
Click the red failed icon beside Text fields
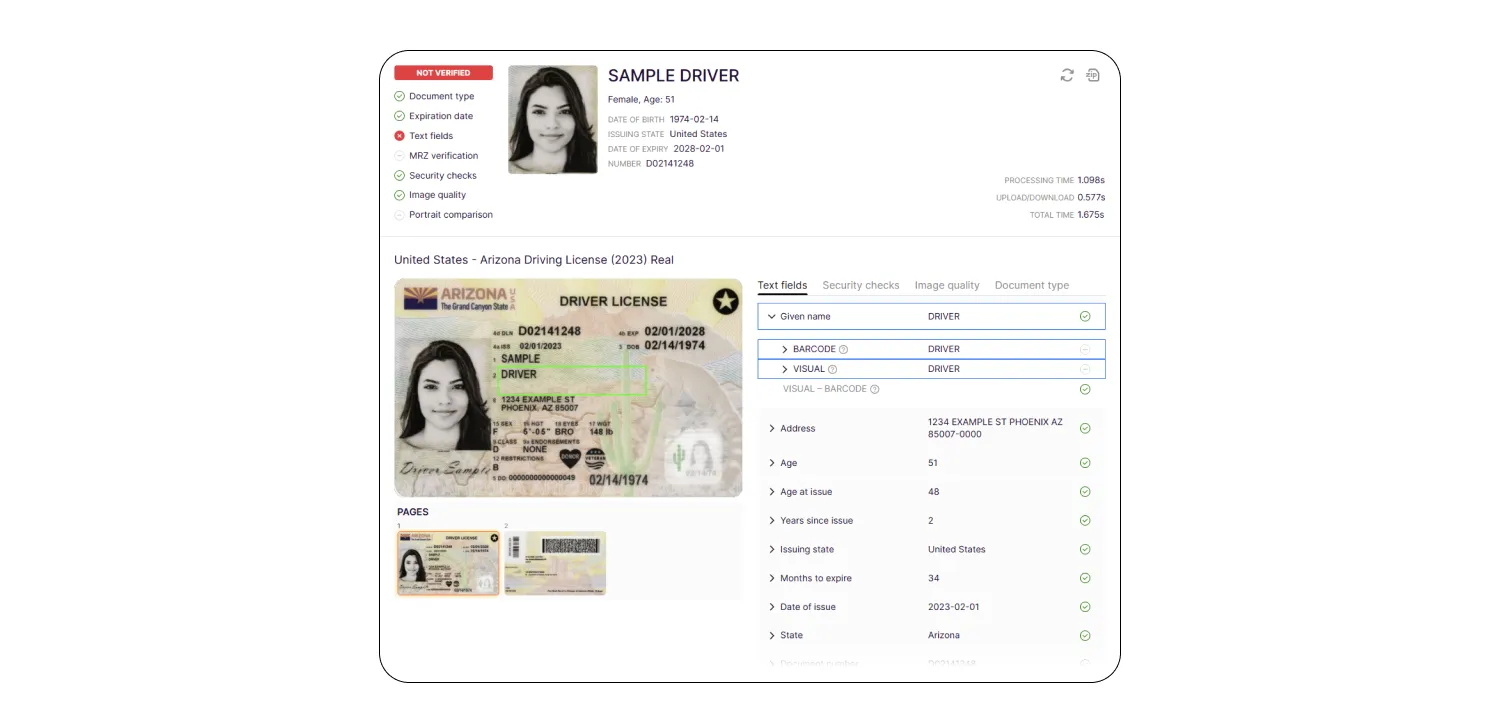point(399,136)
